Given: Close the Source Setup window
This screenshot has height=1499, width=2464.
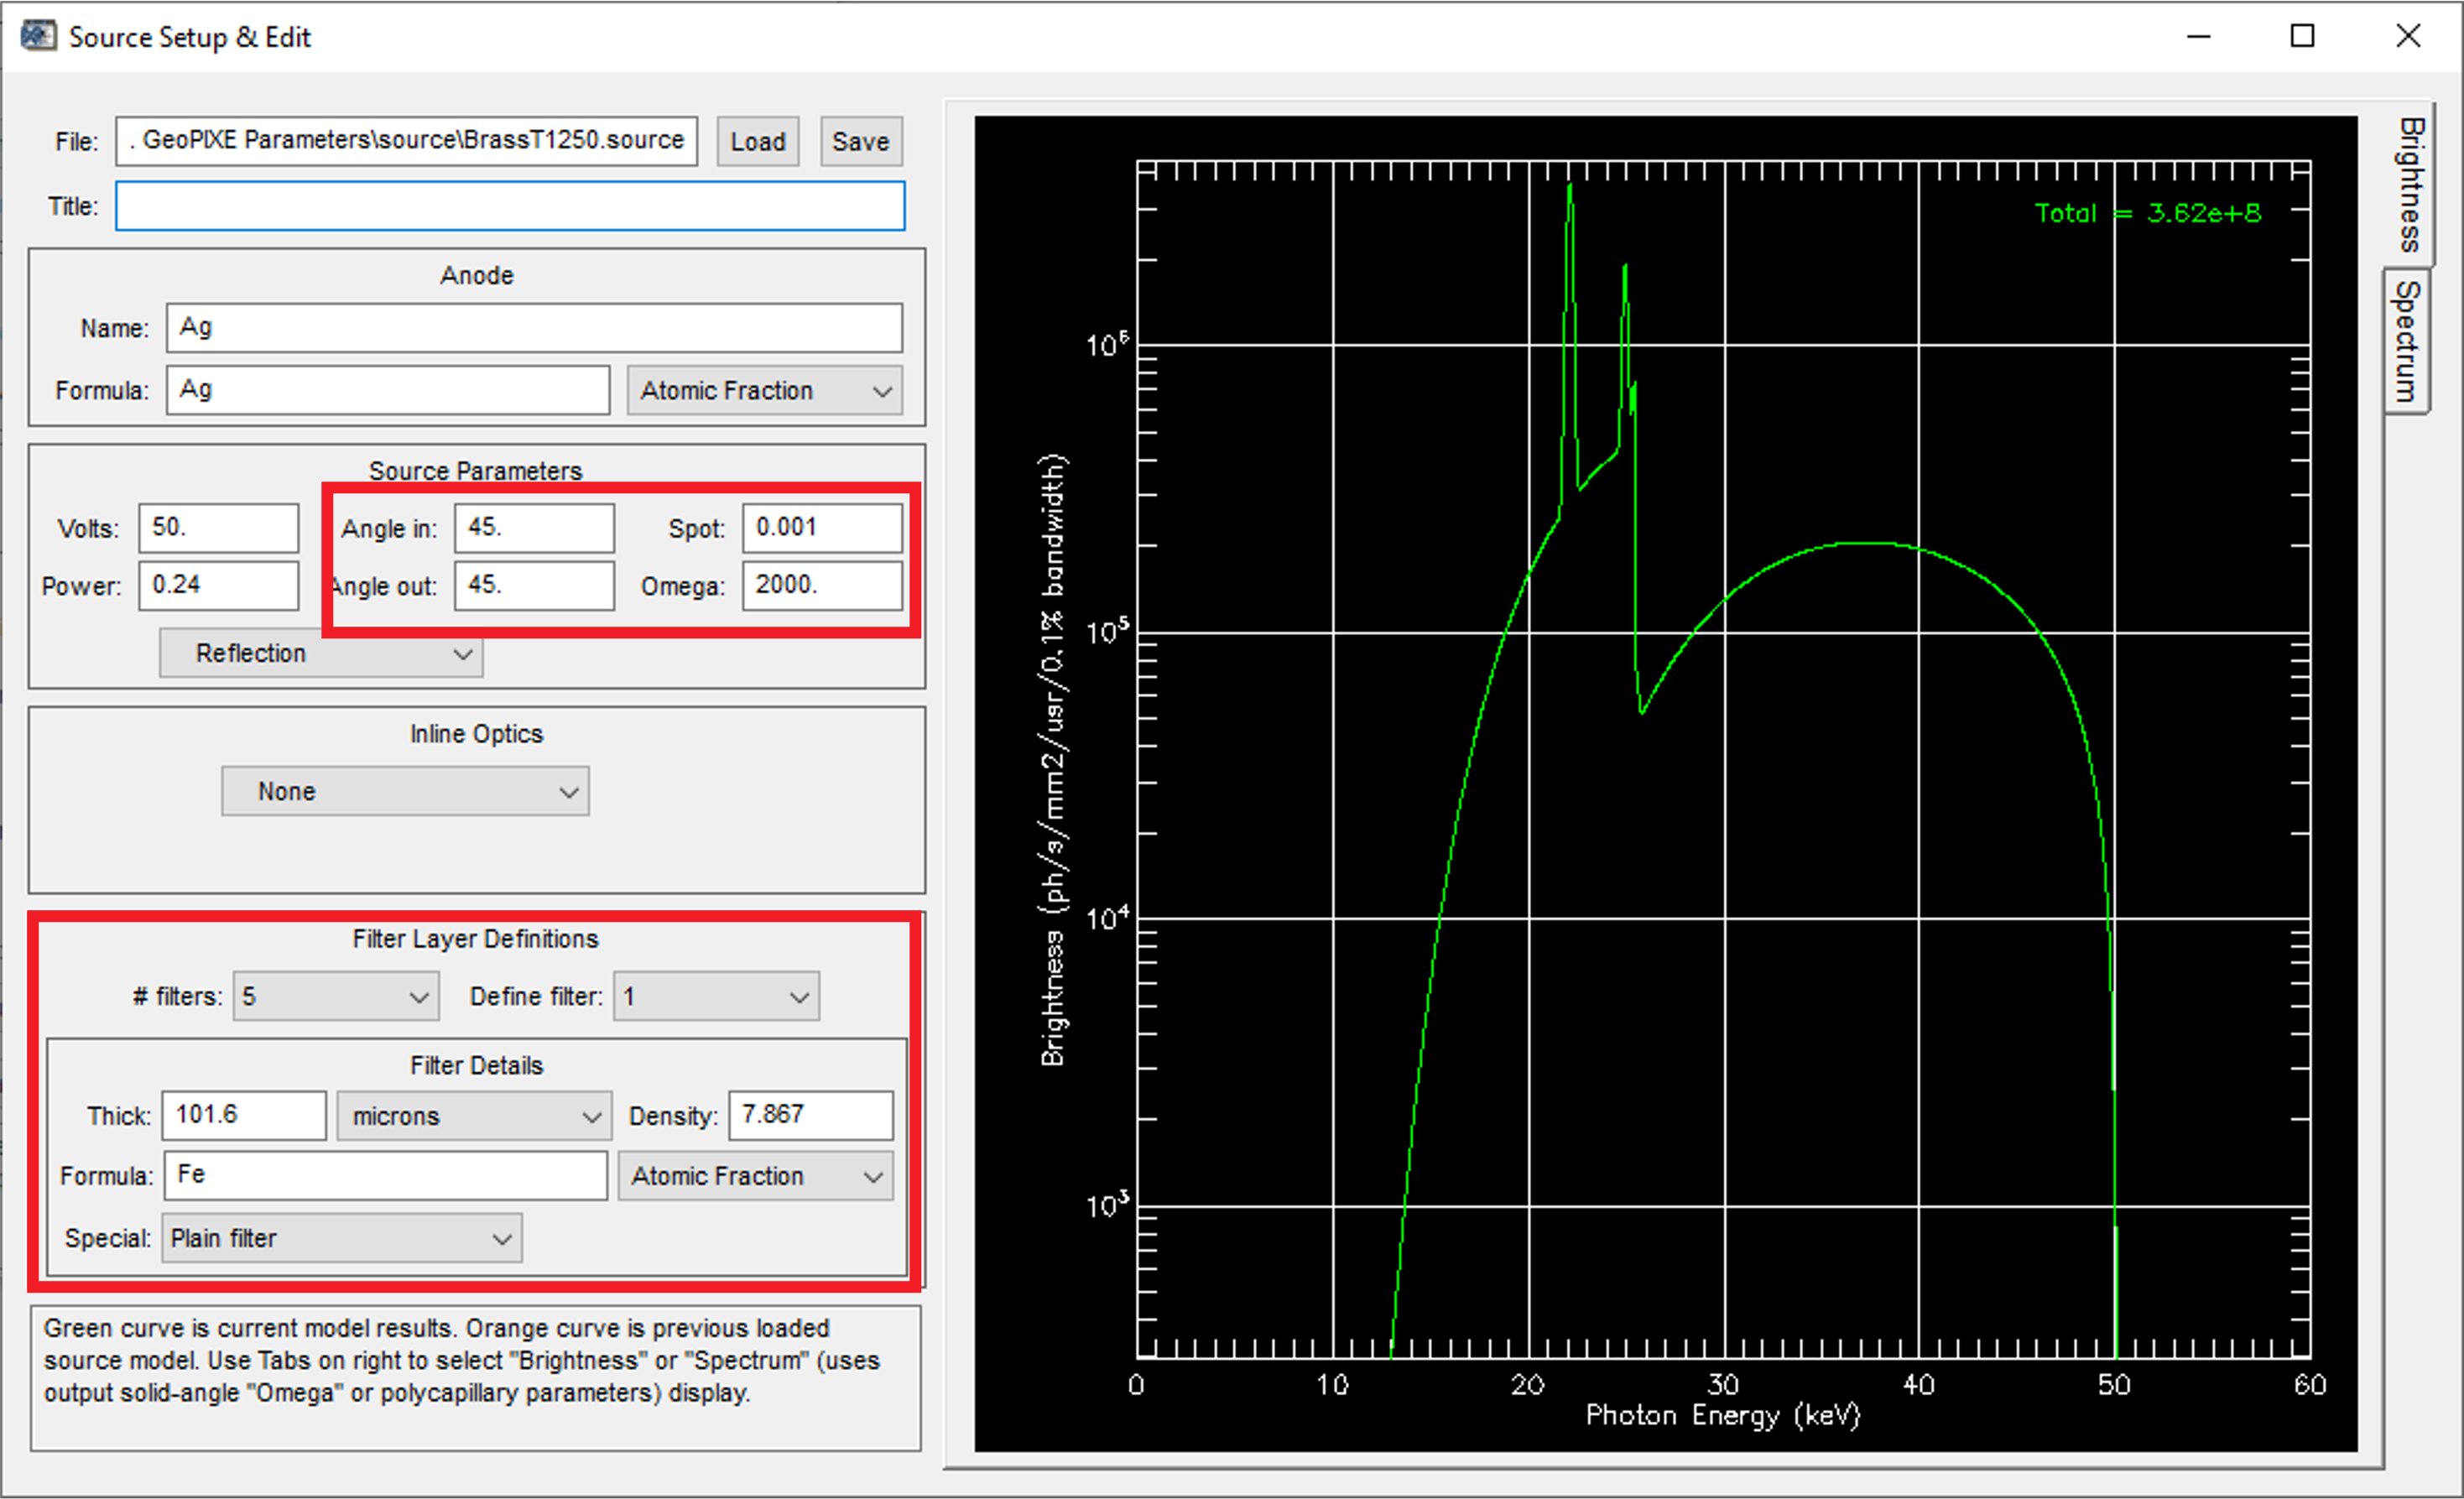Looking at the screenshot, I should [x=2408, y=36].
